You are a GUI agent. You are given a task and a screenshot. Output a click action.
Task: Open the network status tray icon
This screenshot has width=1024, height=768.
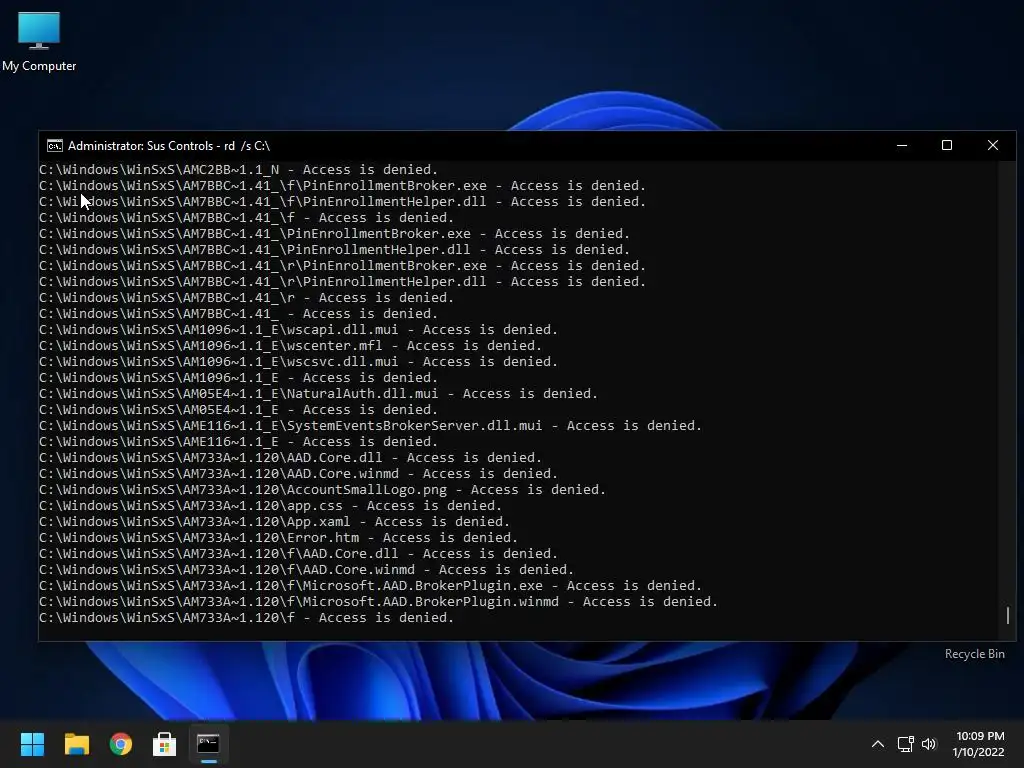pos(905,744)
